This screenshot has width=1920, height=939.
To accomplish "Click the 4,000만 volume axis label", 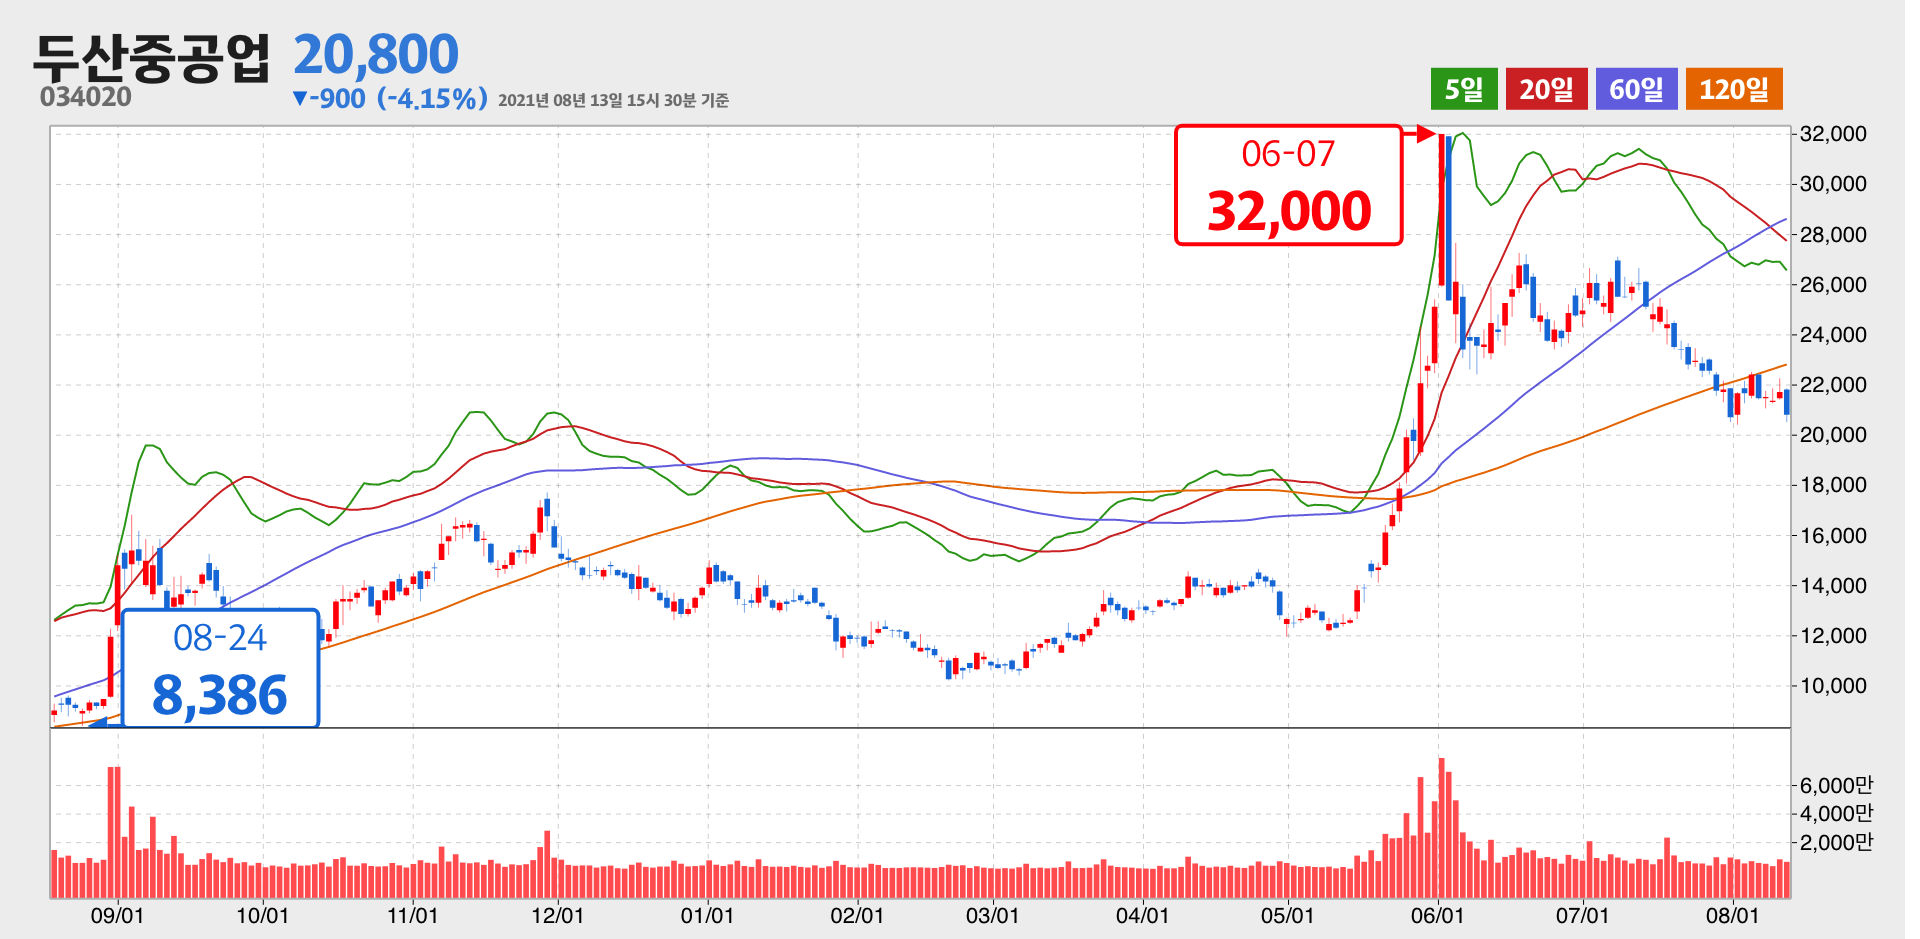I will [1836, 814].
